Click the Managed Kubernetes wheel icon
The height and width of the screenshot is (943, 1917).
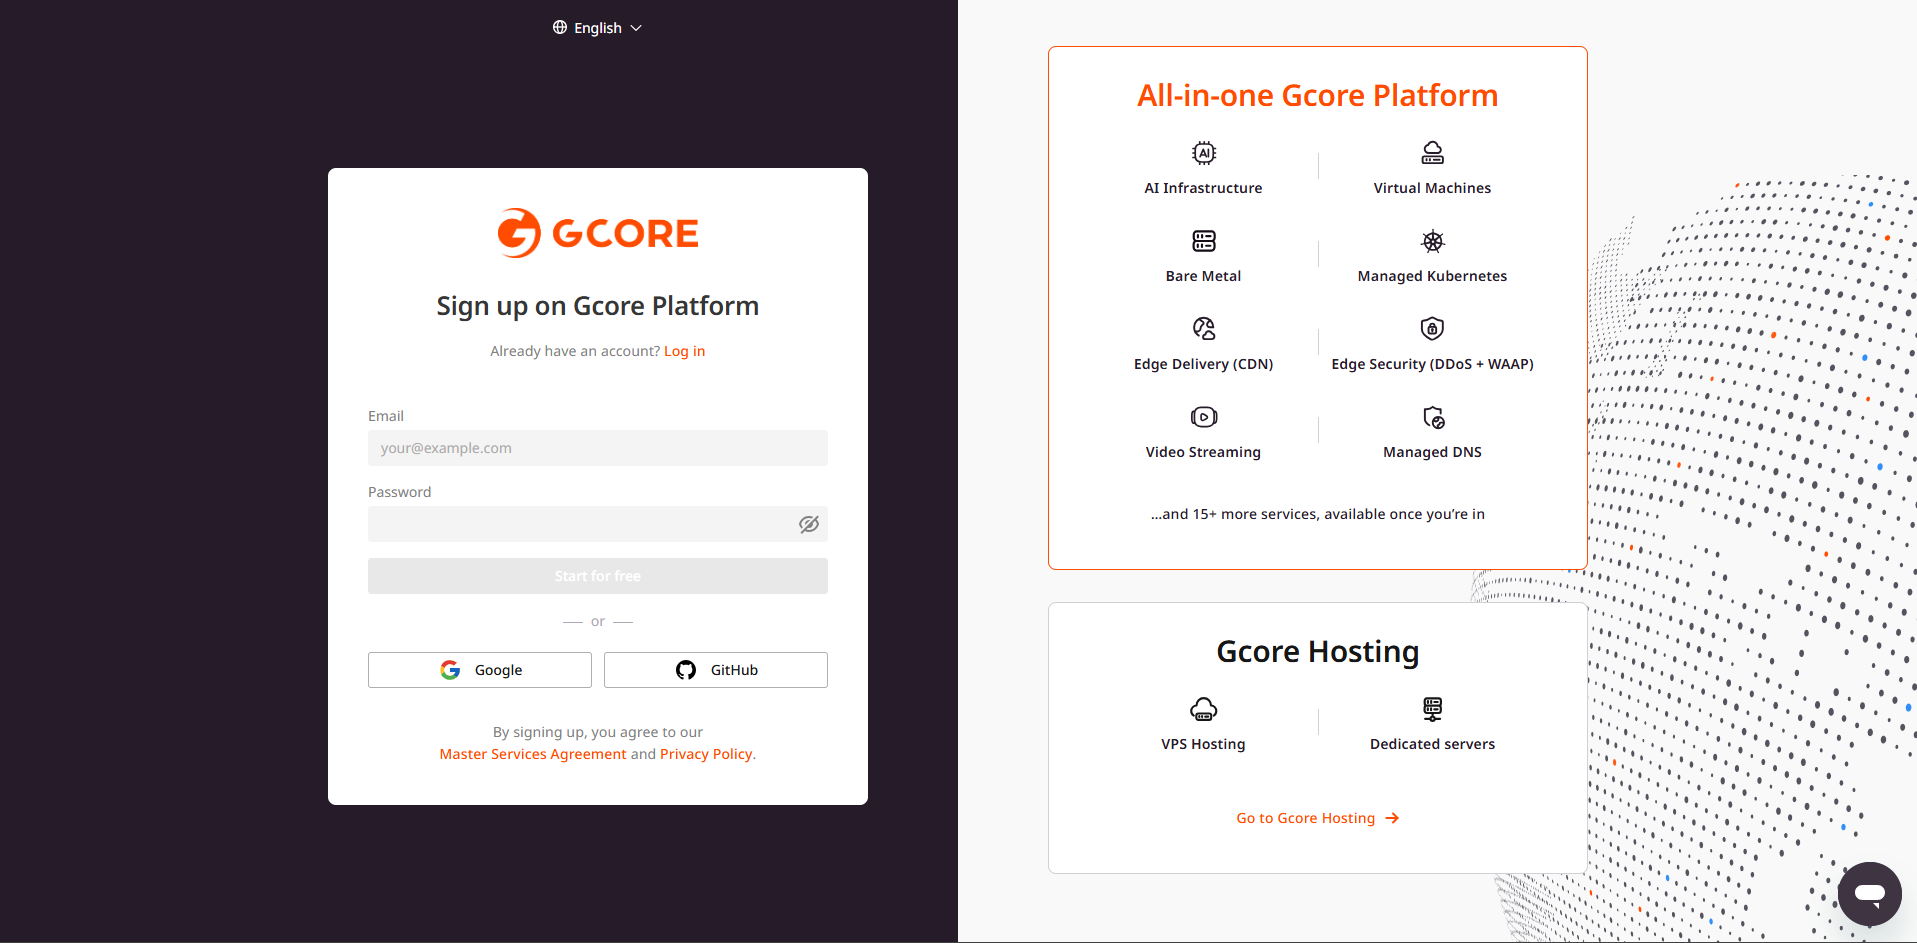(1433, 241)
